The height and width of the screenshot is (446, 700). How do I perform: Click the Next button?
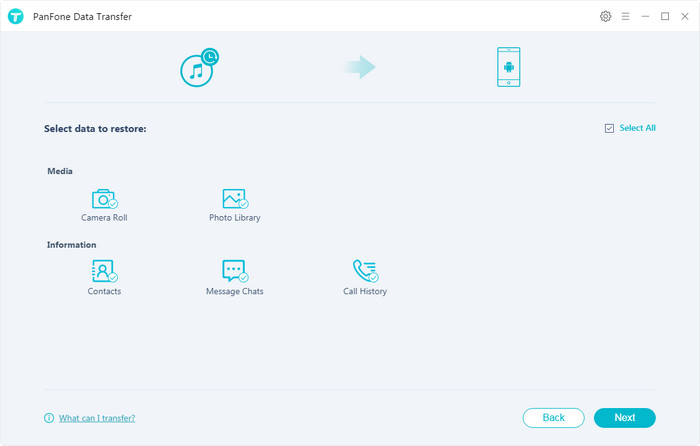click(625, 418)
